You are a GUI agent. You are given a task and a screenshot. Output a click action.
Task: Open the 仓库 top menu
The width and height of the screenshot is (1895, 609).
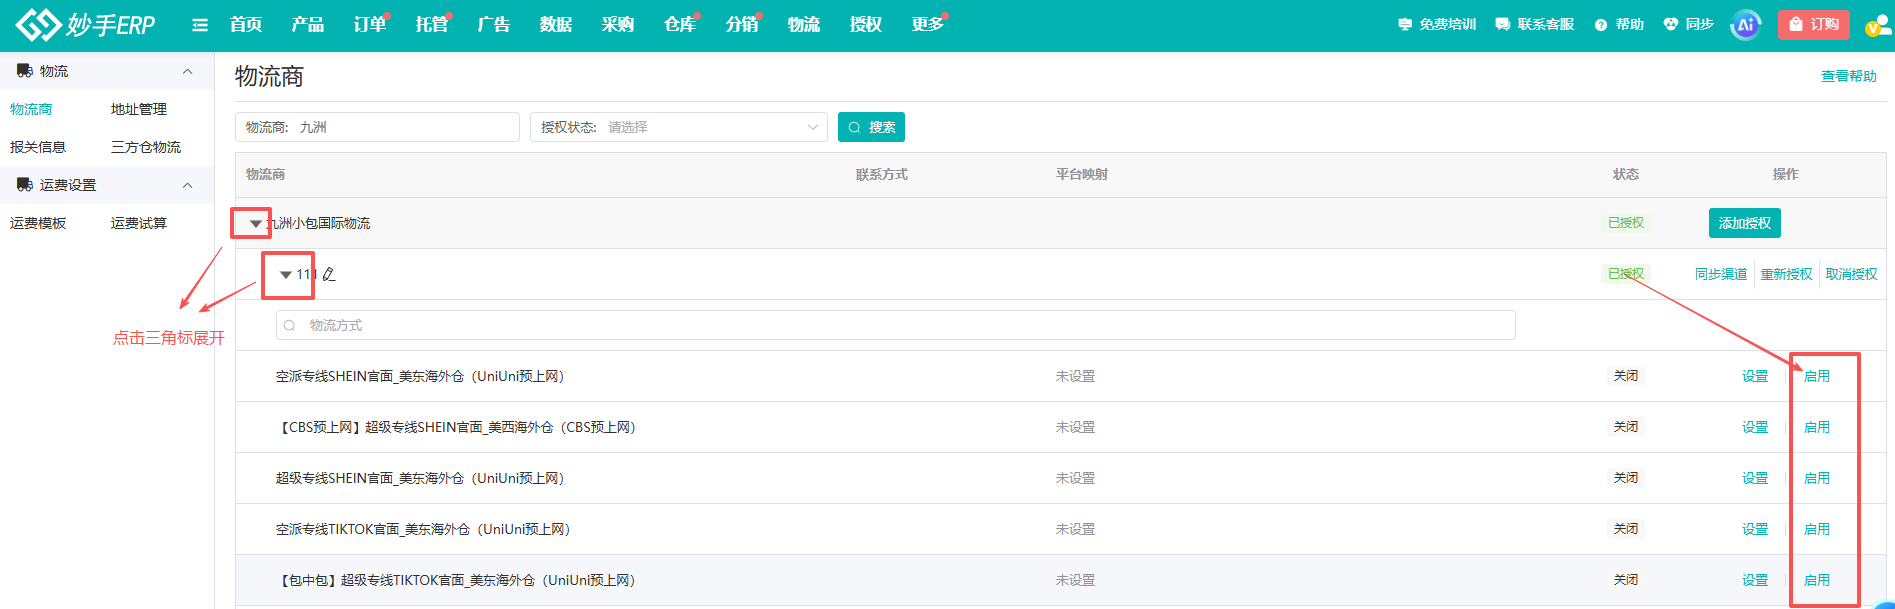coord(680,25)
